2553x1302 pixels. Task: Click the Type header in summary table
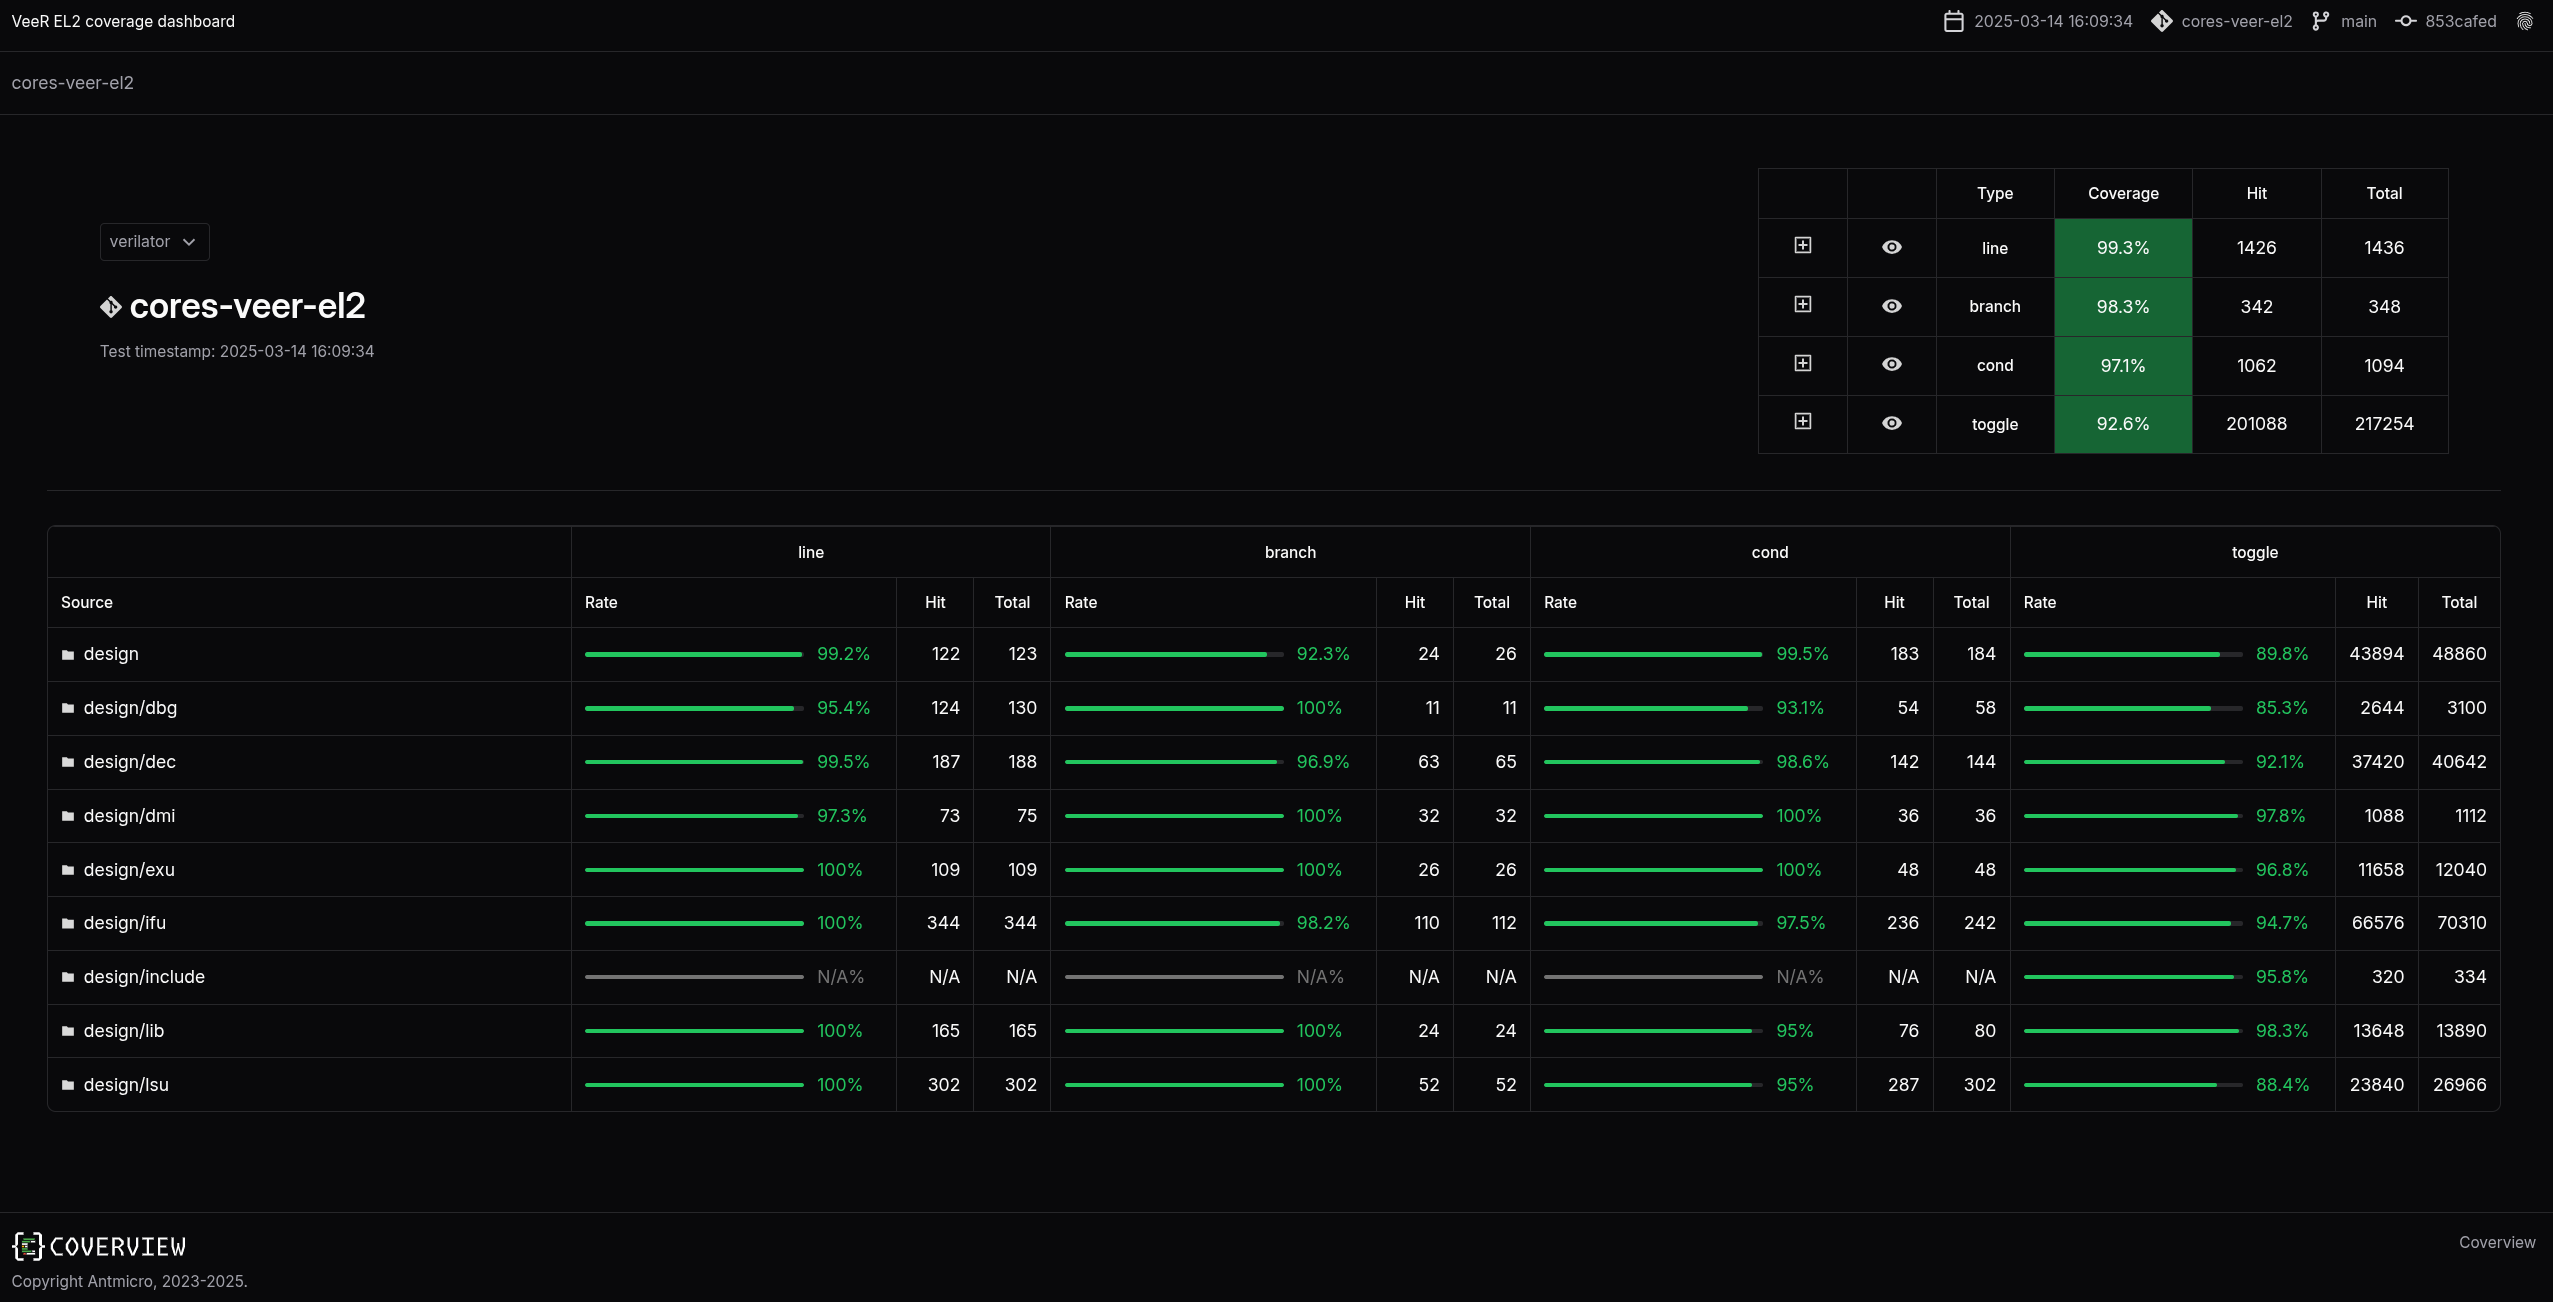coord(1995,193)
